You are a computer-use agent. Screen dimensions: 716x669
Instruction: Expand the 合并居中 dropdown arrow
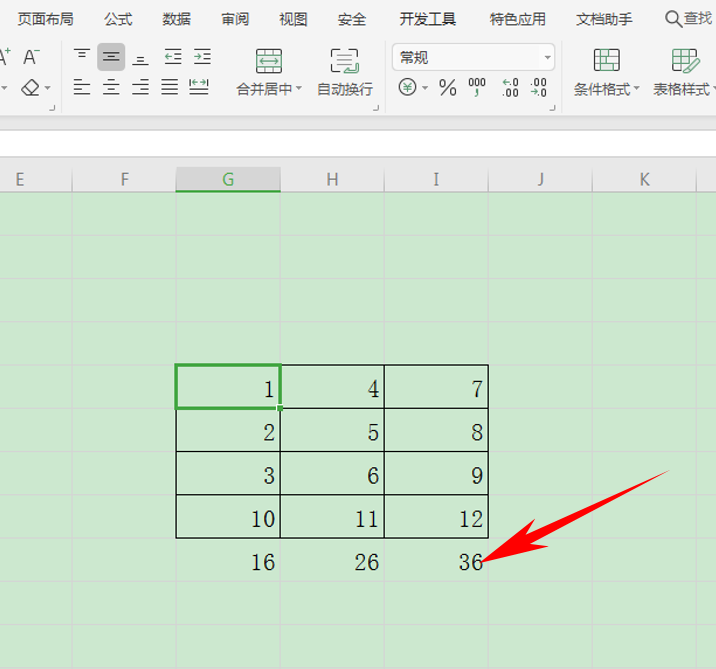299,88
